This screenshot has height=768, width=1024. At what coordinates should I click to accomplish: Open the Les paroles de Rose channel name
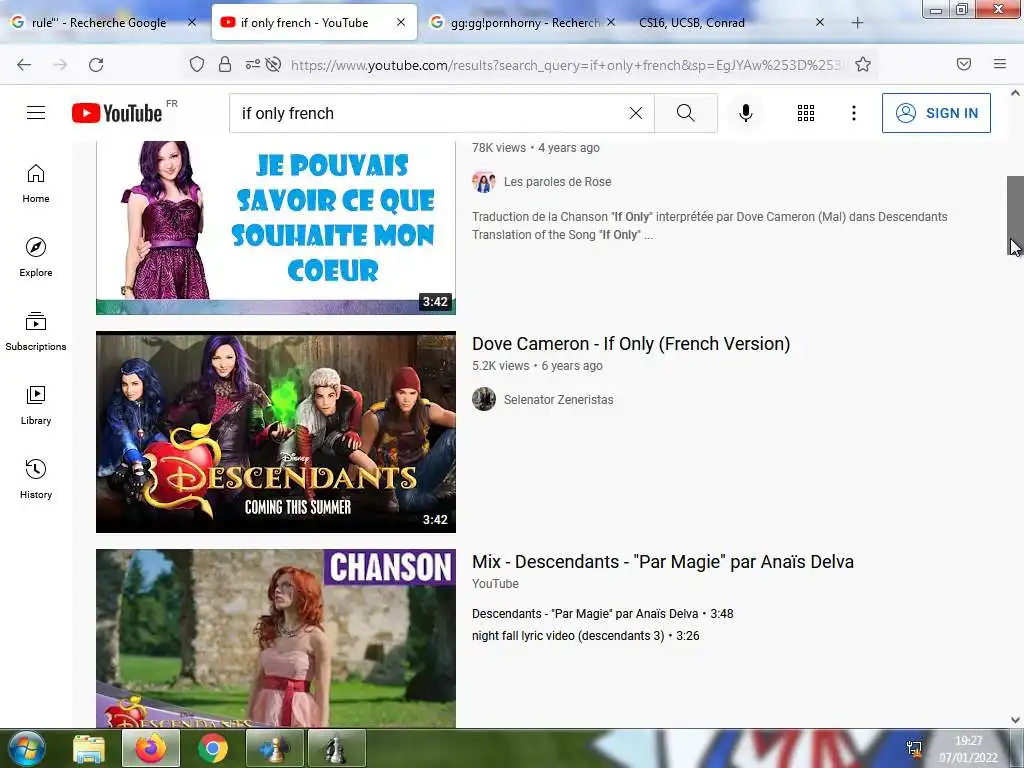558,182
